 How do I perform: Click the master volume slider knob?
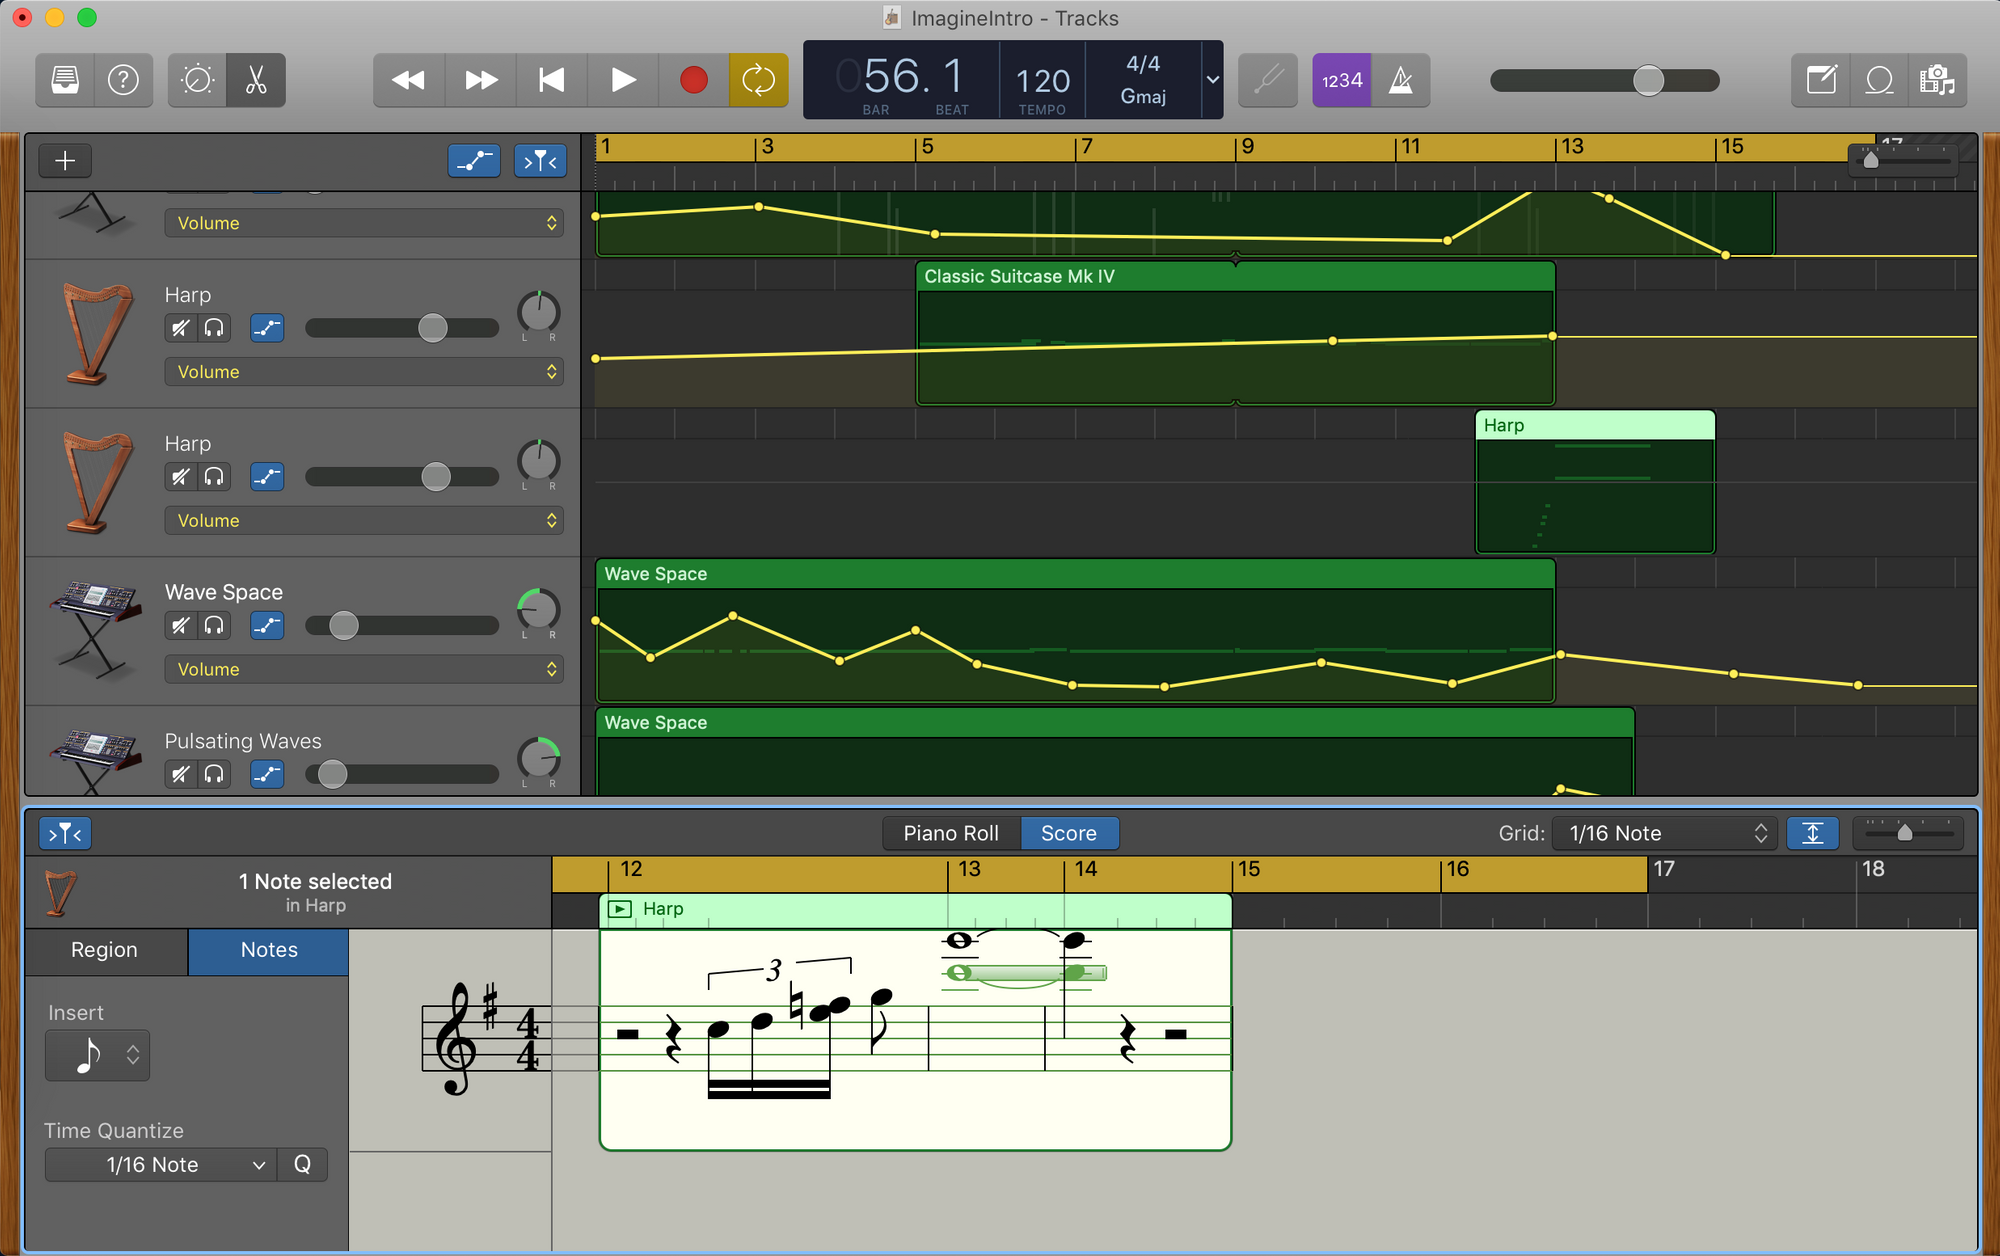point(1648,80)
